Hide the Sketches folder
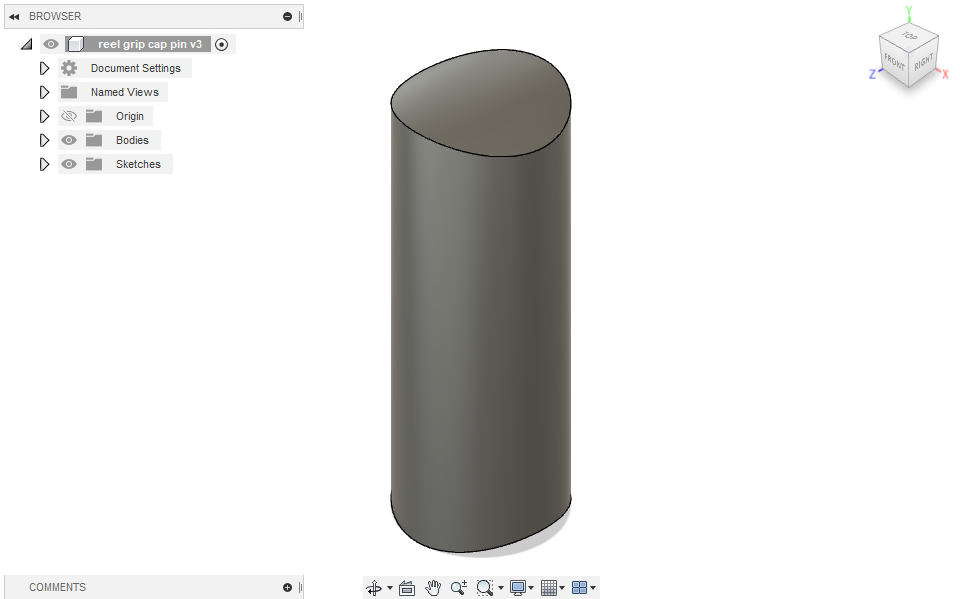The height and width of the screenshot is (599, 962). (x=68, y=164)
